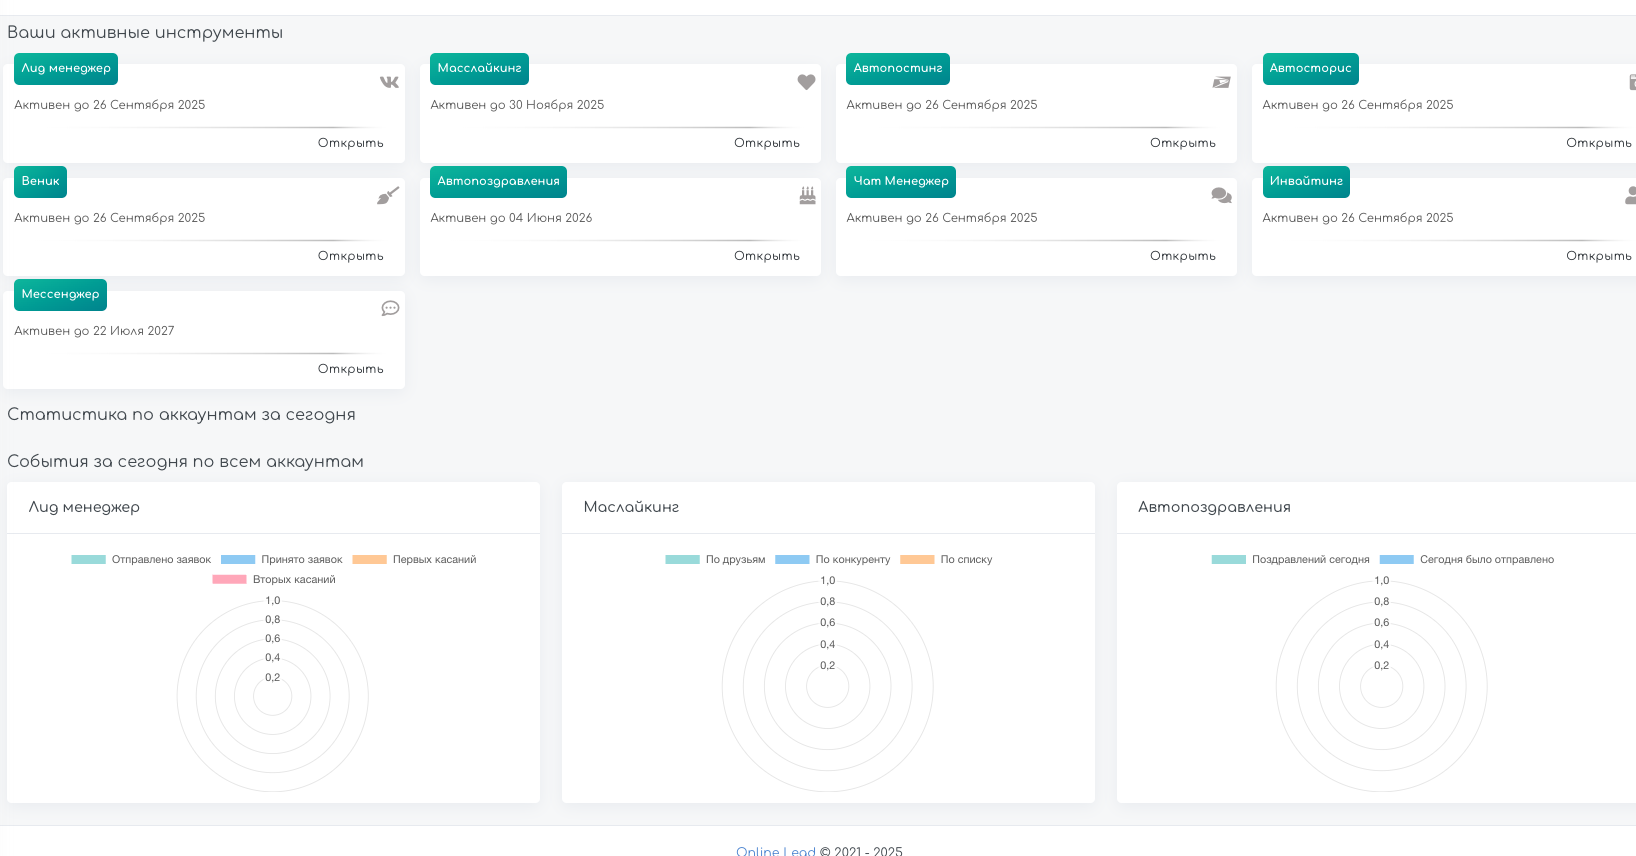
Task: Click the Автопоздравления radar chart
Action: [x=1382, y=686]
